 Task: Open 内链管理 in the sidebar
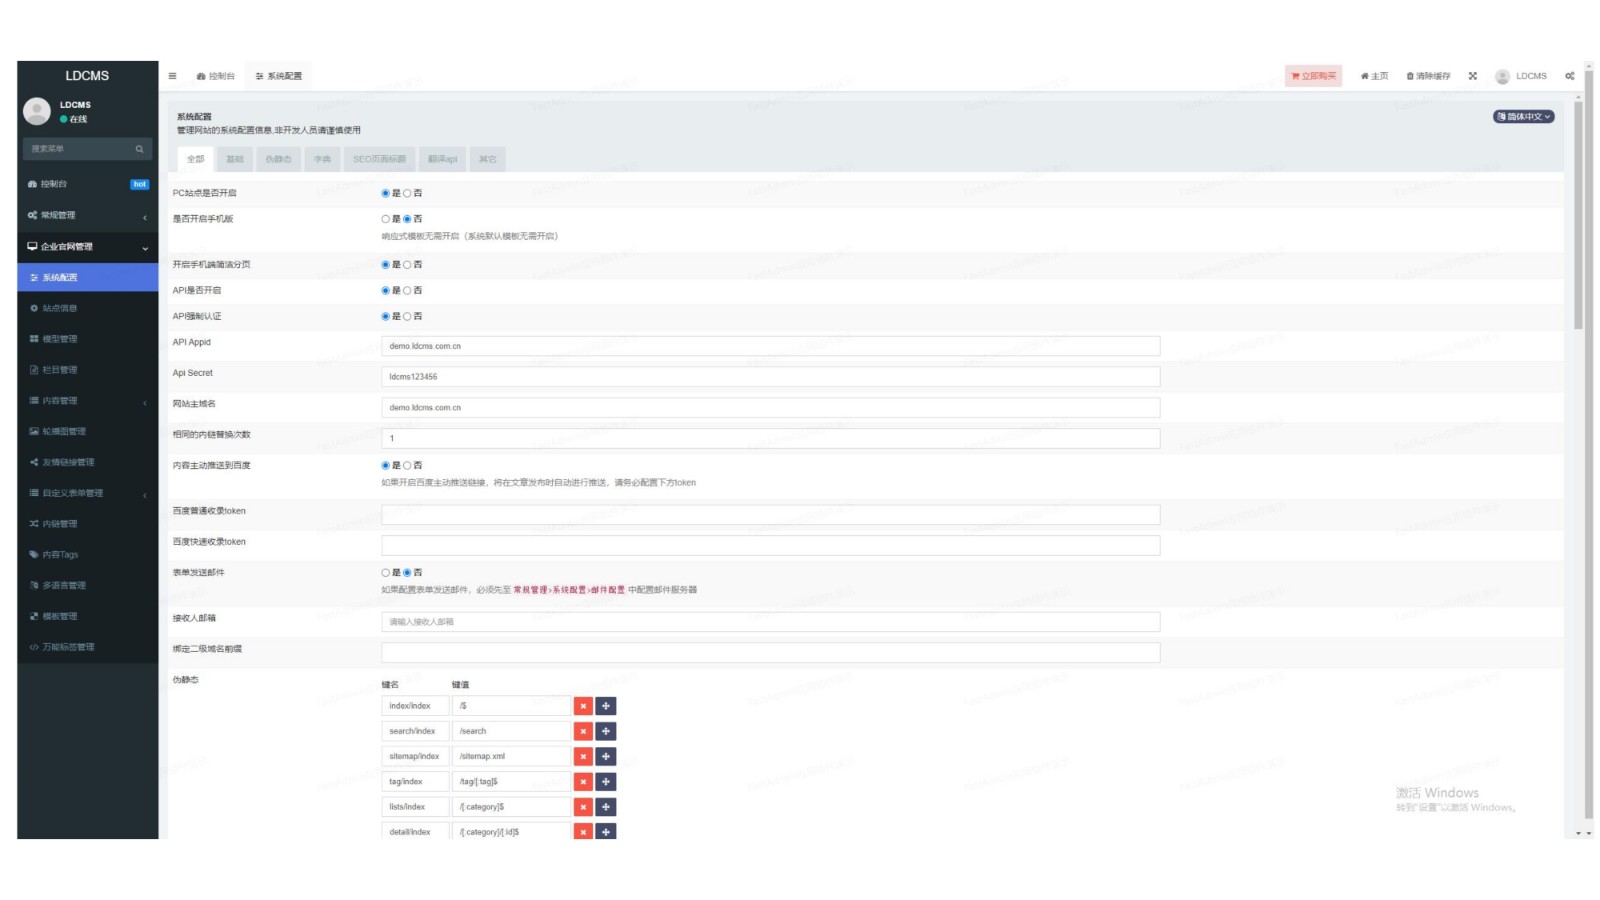point(88,524)
